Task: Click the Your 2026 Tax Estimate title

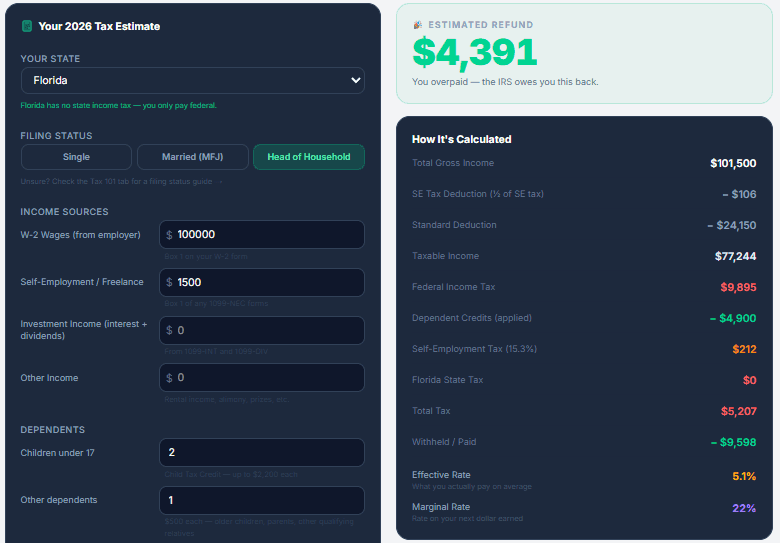Action: 99,26
